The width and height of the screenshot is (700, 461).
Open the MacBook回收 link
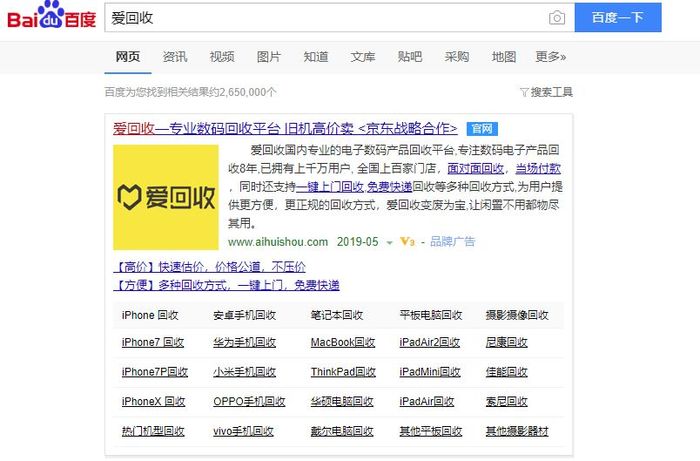(343, 342)
